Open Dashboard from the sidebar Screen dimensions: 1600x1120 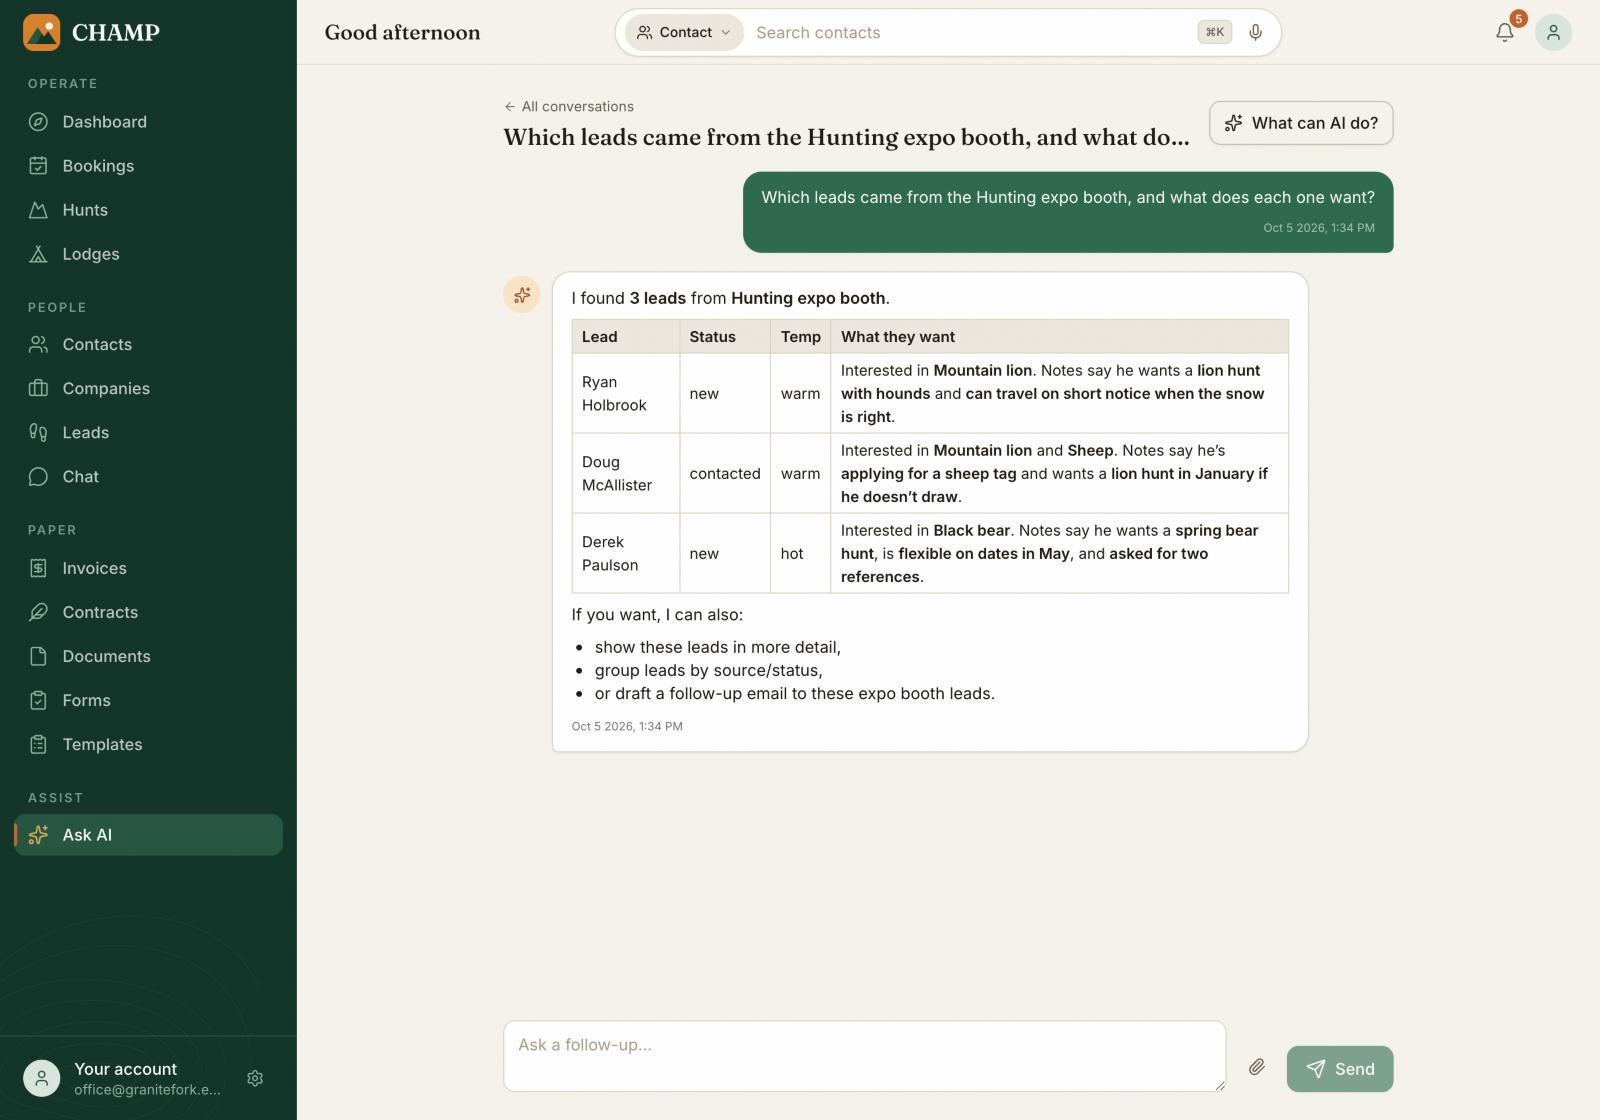click(x=148, y=122)
